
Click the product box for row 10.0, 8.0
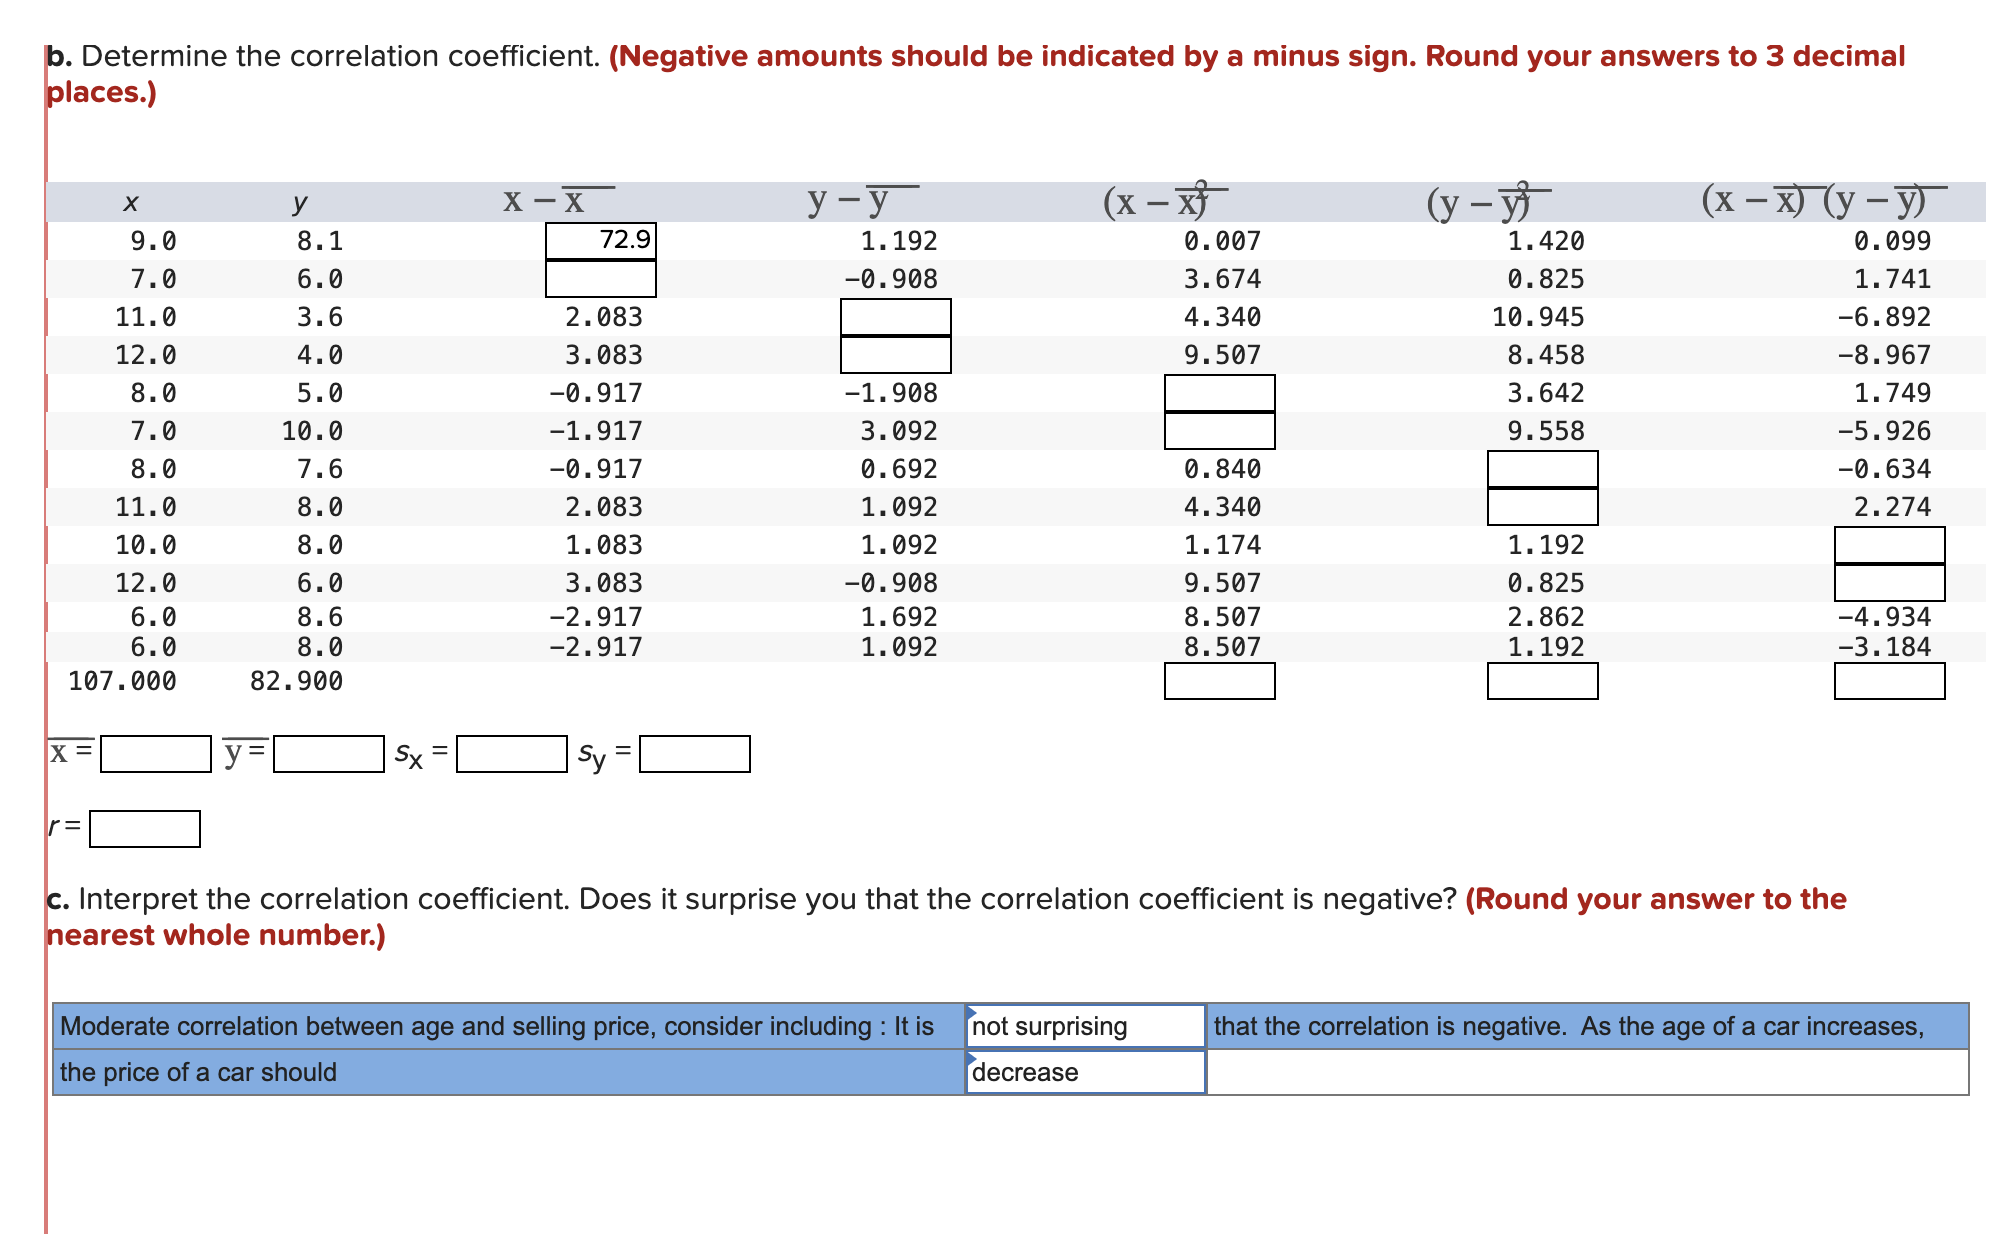(1888, 544)
